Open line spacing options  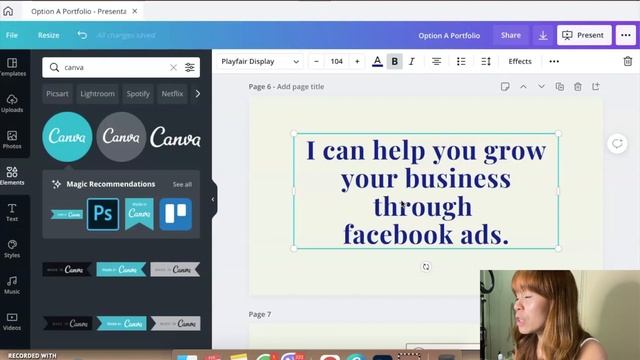tap(486, 62)
